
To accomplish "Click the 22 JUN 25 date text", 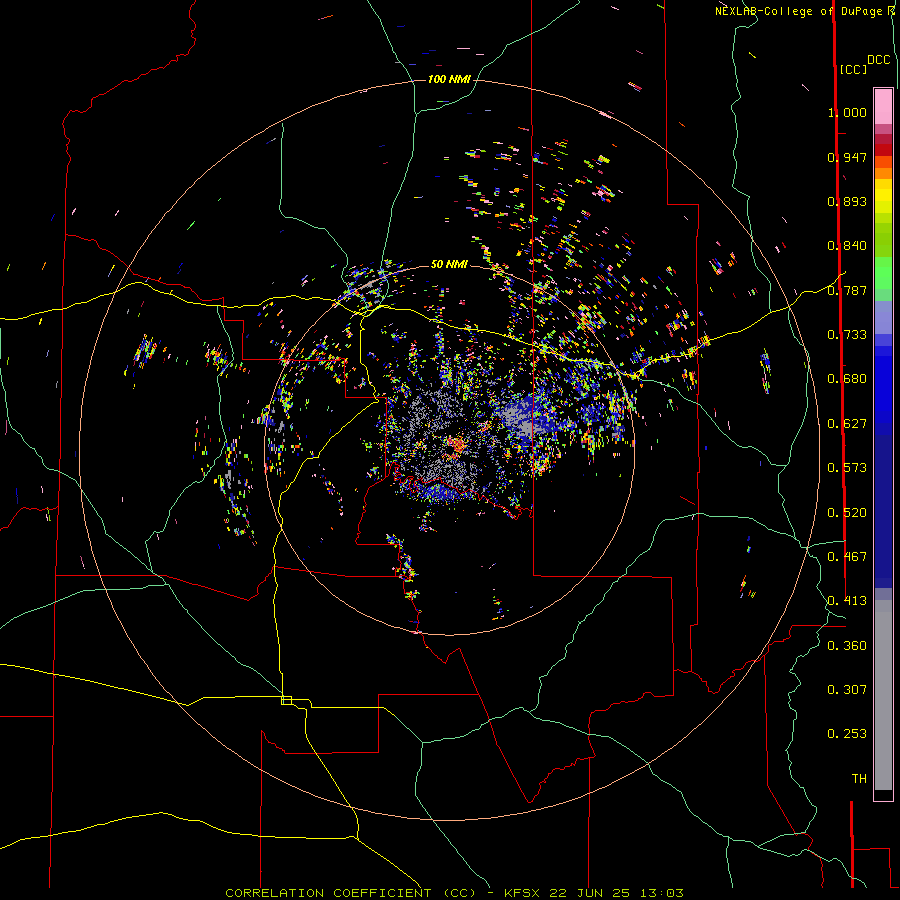I will click(590, 893).
